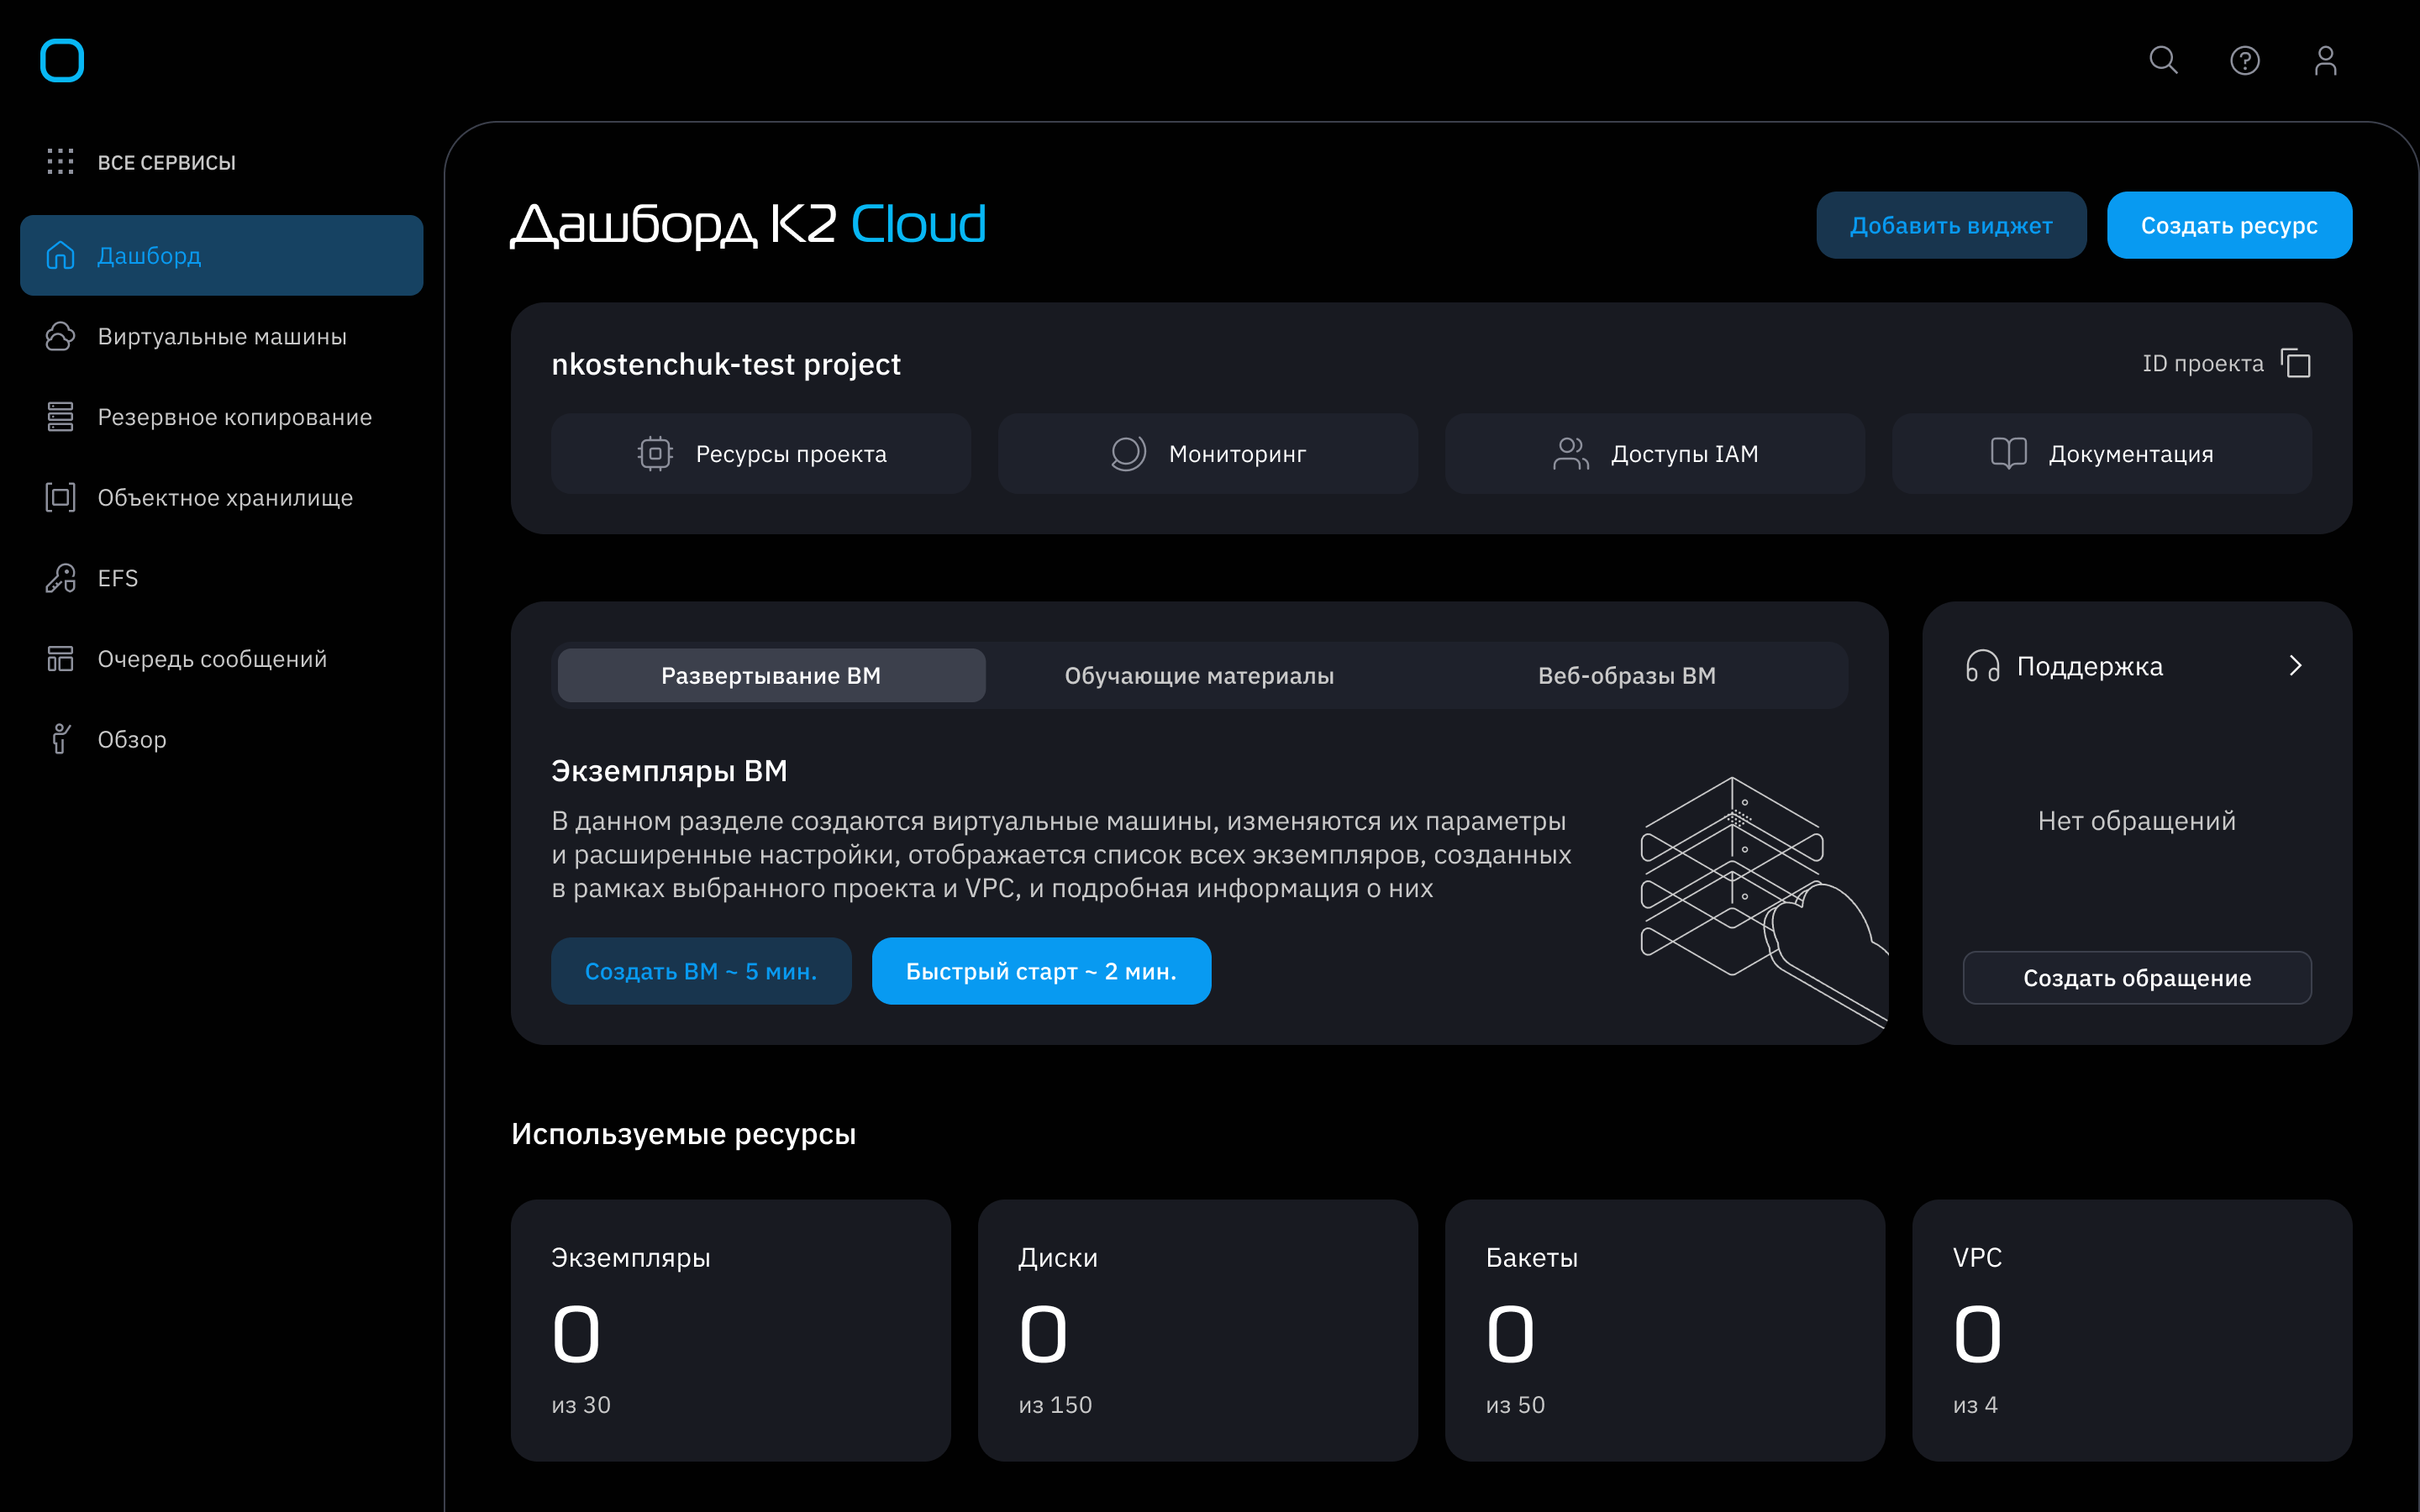This screenshot has height=1512, width=2420.
Task: Select the EFS label in the sidebar
Action: point(118,578)
